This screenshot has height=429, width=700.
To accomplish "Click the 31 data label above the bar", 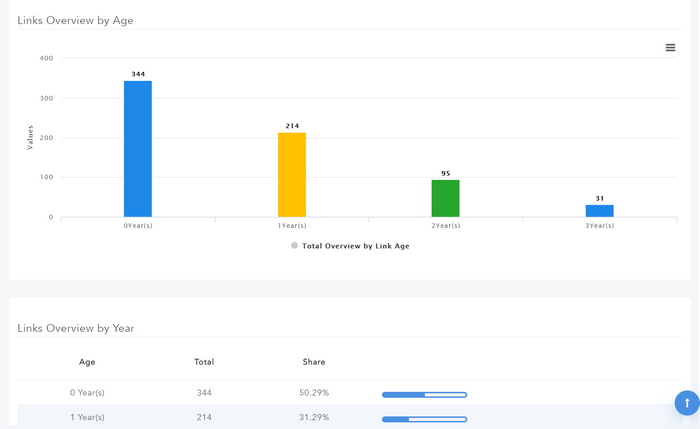I will (x=600, y=198).
